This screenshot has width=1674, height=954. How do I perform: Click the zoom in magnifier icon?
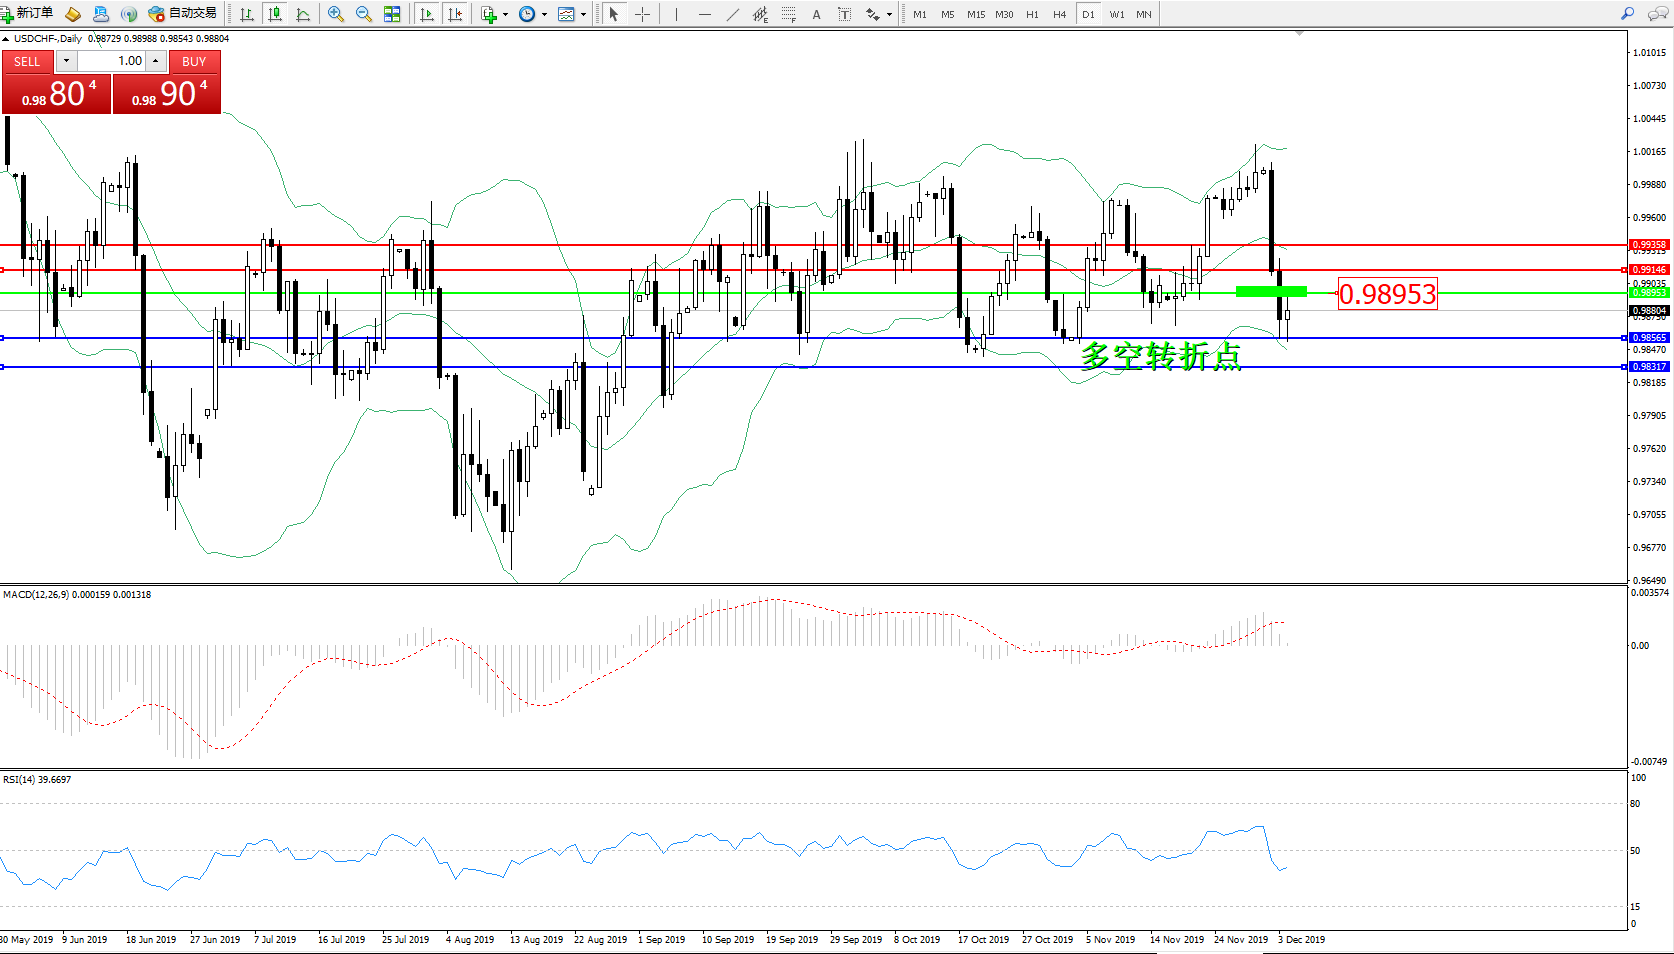pos(336,14)
